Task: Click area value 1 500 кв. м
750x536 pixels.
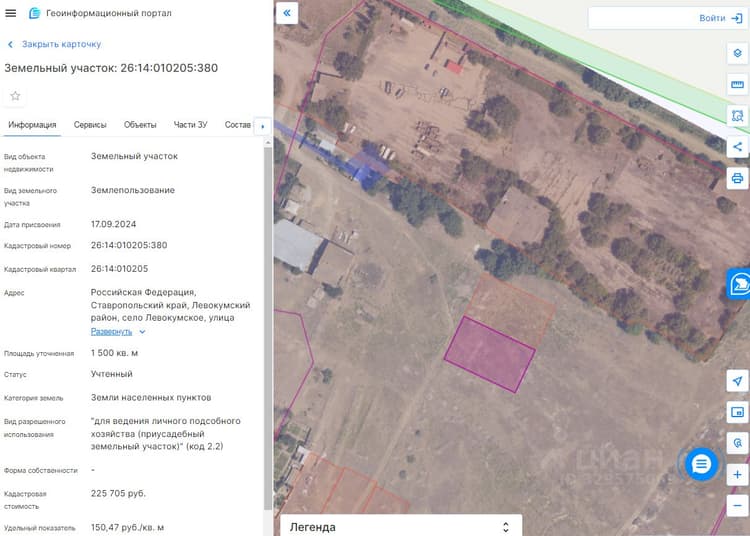Action: tap(114, 353)
